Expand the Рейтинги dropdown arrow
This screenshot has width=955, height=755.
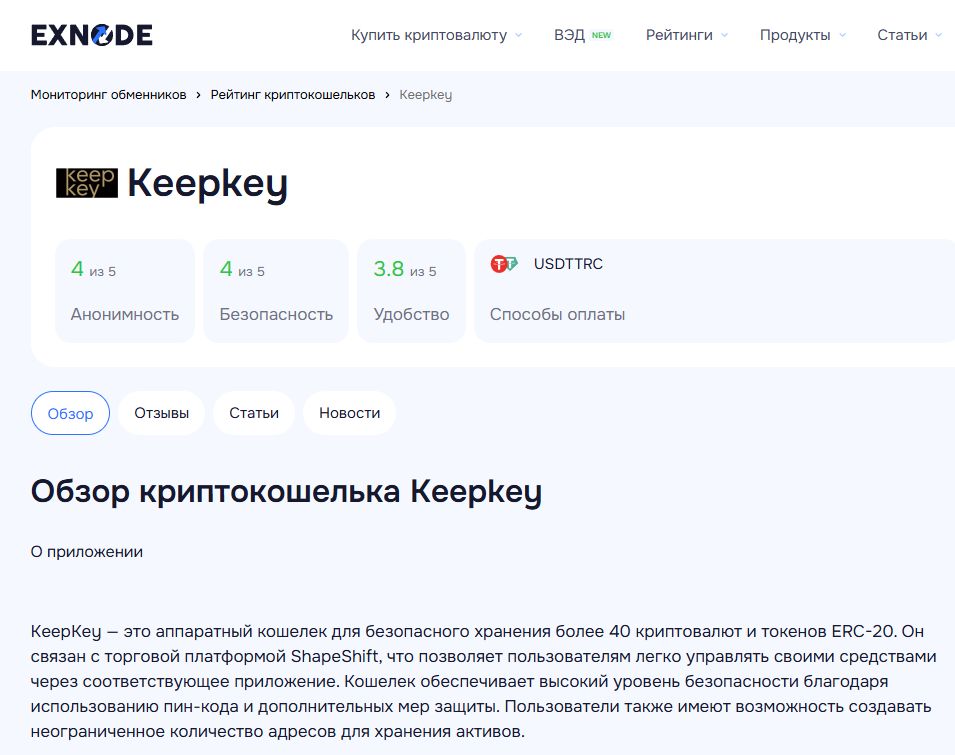[x=724, y=35]
